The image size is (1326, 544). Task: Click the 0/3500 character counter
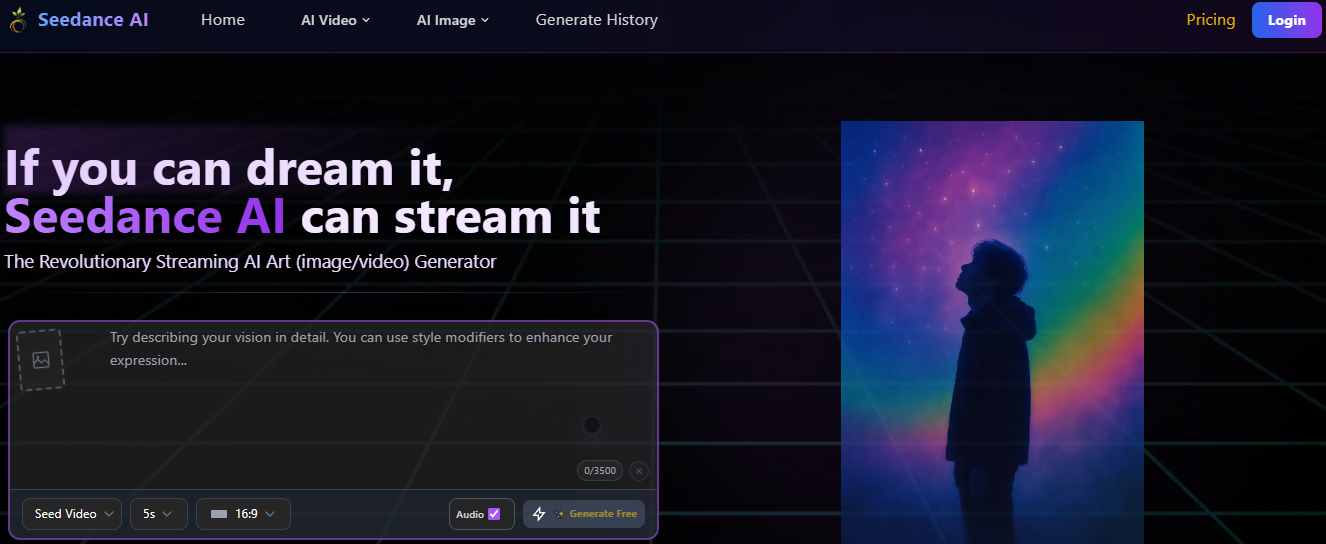(600, 470)
